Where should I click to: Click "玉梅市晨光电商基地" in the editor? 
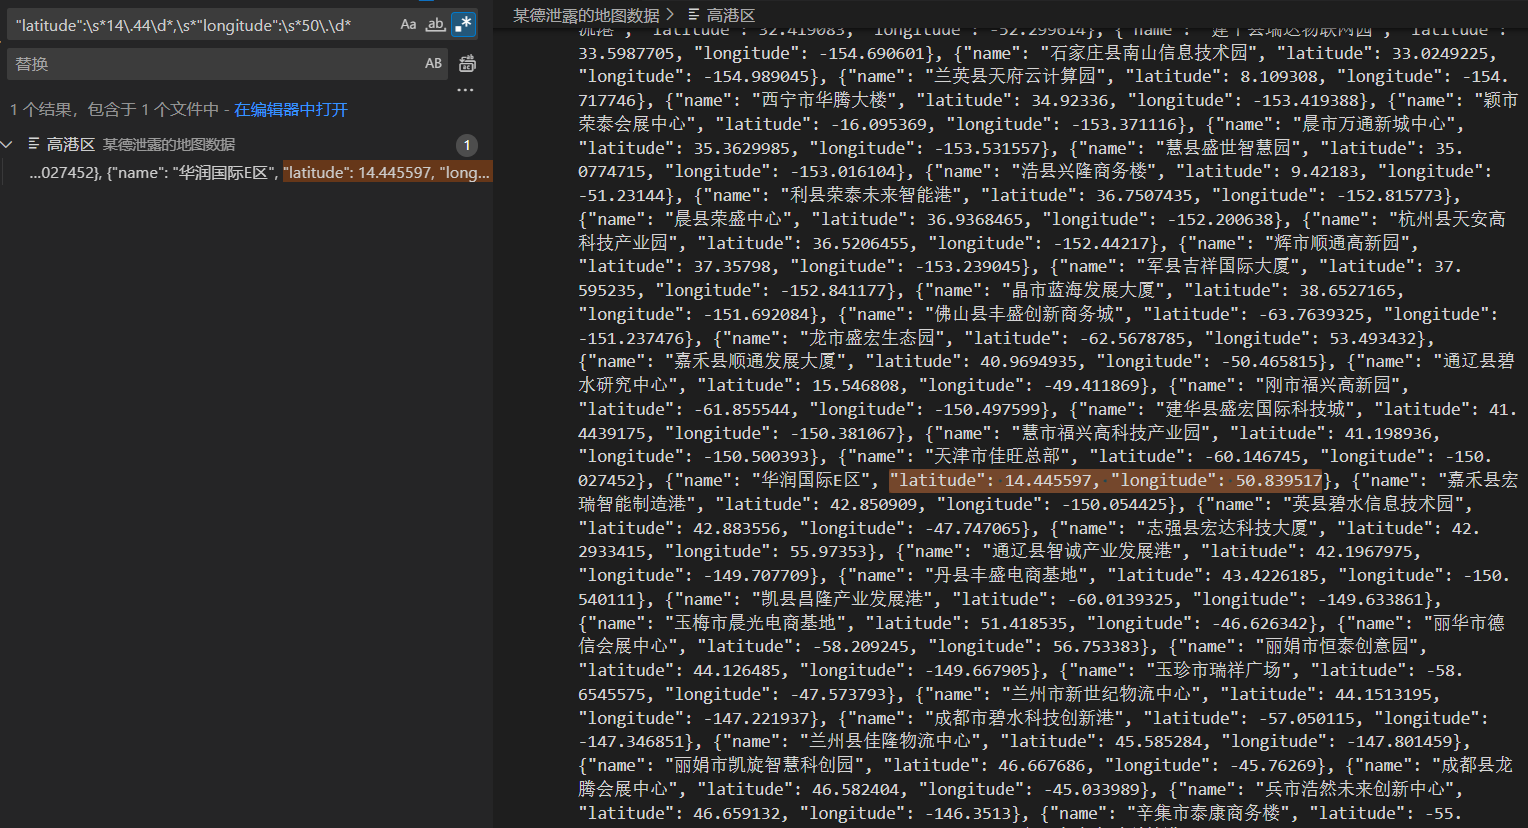click(x=755, y=623)
